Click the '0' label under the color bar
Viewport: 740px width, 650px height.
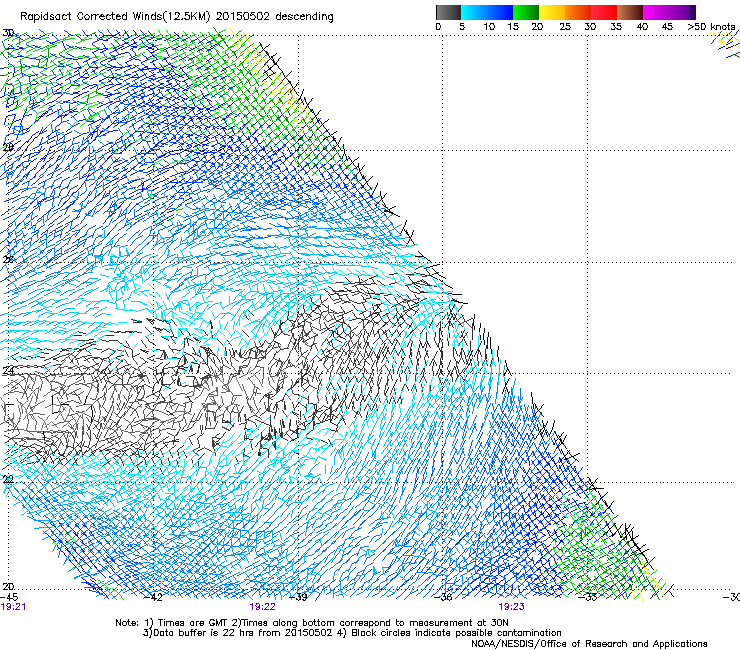(x=438, y=27)
